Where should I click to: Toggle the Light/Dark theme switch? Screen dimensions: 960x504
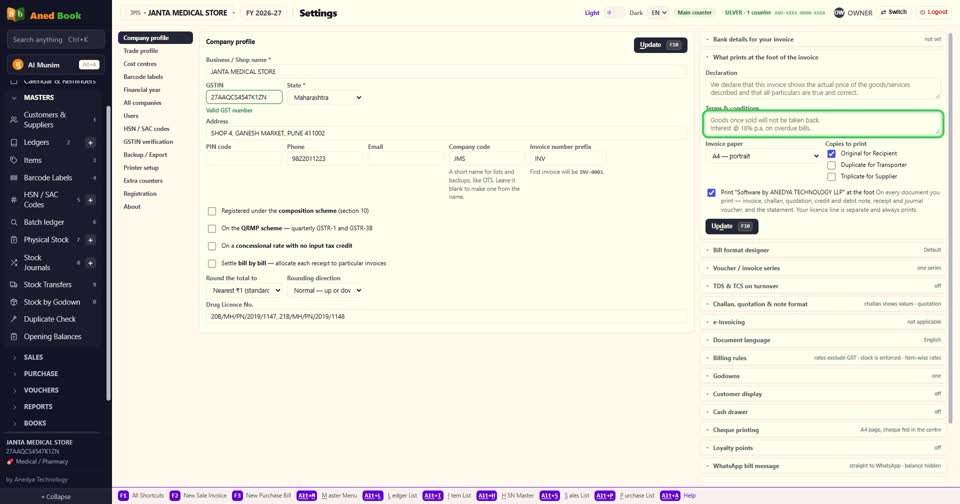[614, 12]
